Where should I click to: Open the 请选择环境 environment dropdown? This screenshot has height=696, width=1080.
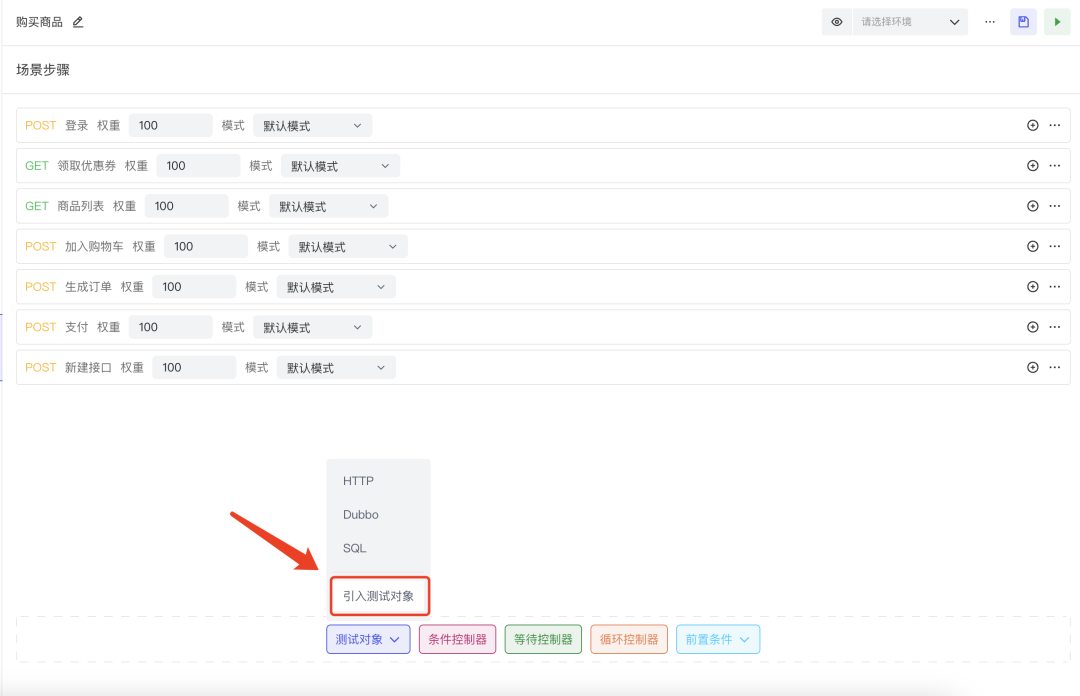point(910,22)
